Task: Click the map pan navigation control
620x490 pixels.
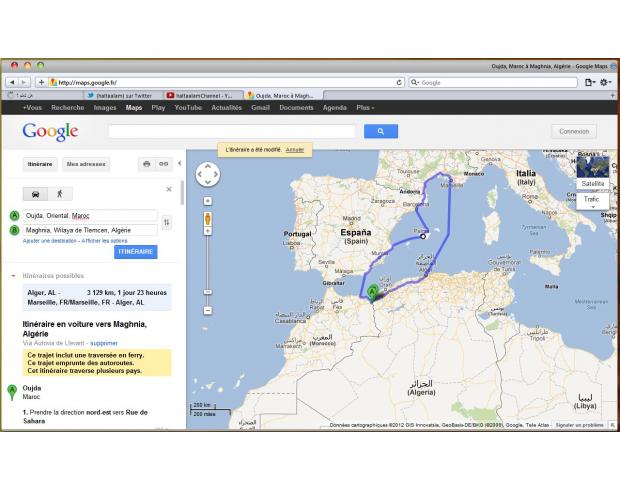Action: (x=208, y=174)
